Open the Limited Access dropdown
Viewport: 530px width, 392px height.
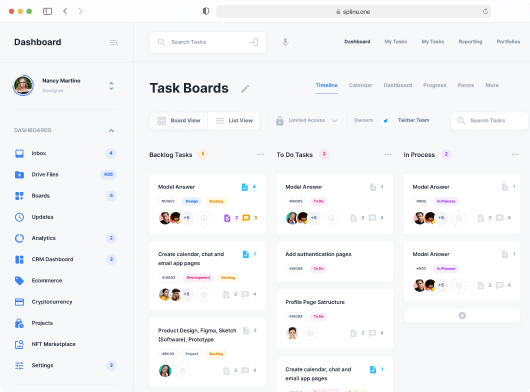(x=306, y=121)
